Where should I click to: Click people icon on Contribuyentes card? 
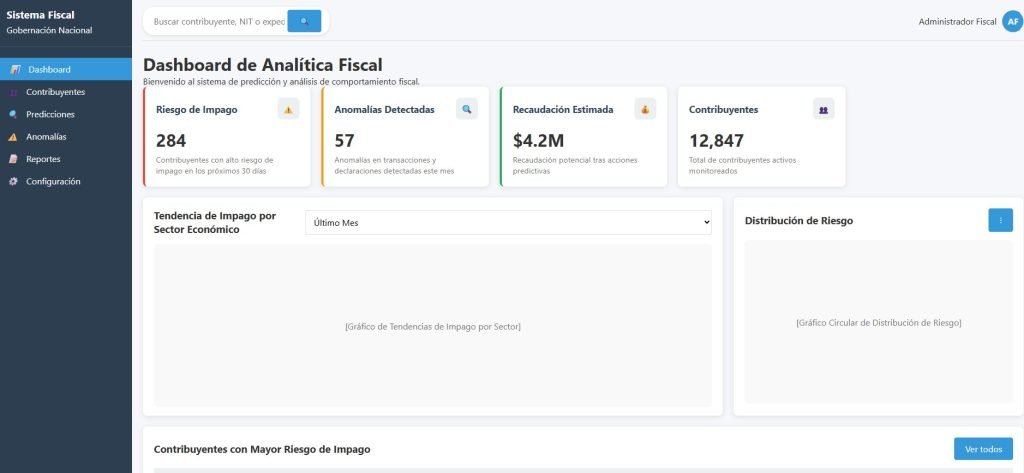(823, 110)
